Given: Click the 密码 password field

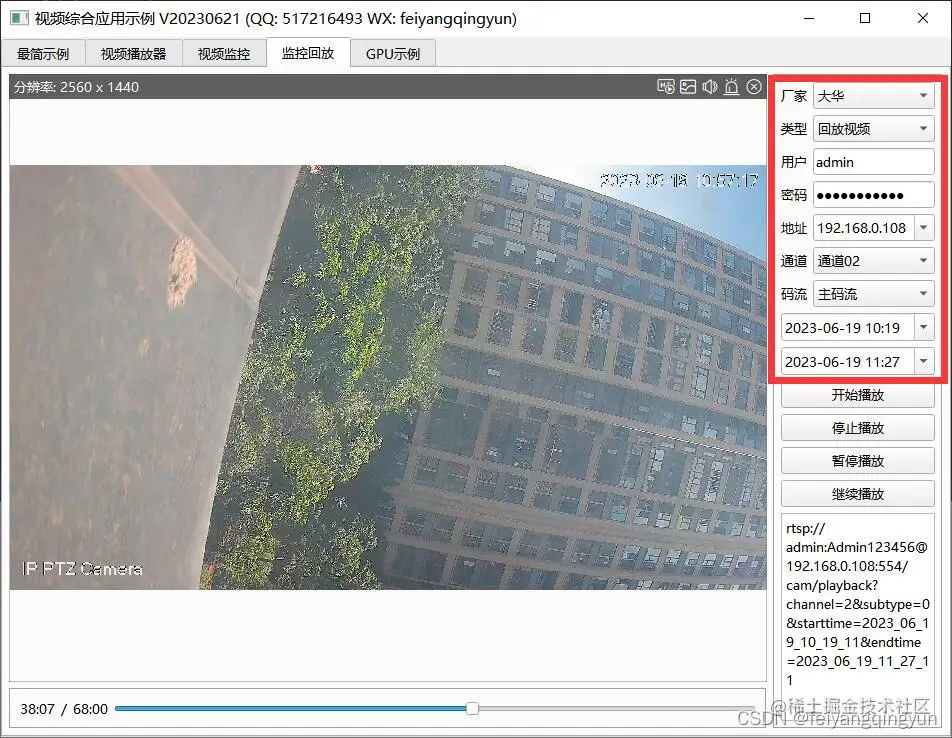Looking at the screenshot, I should (x=873, y=195).
